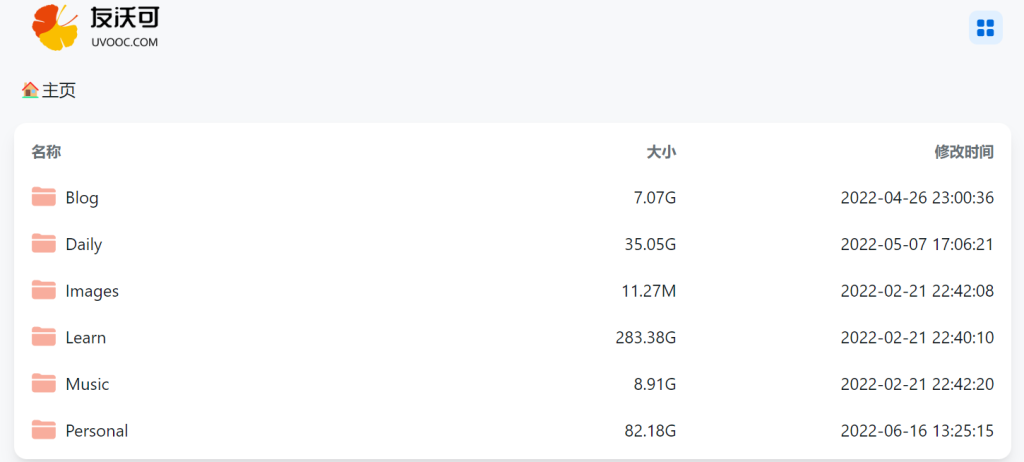This screenshot has height=462, width=1024.
Task: Click the Learn folder icon
Action: (x=43, y=337)
